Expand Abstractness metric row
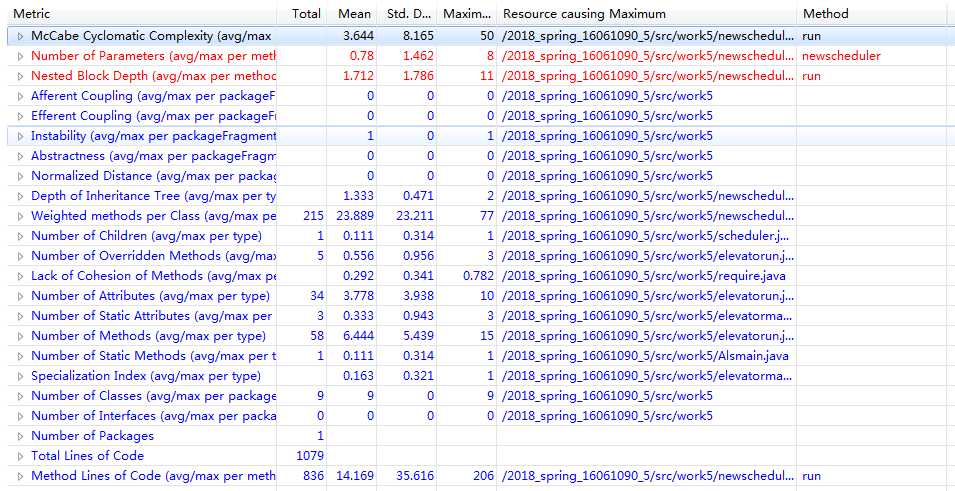 click(x=21, y=157)
